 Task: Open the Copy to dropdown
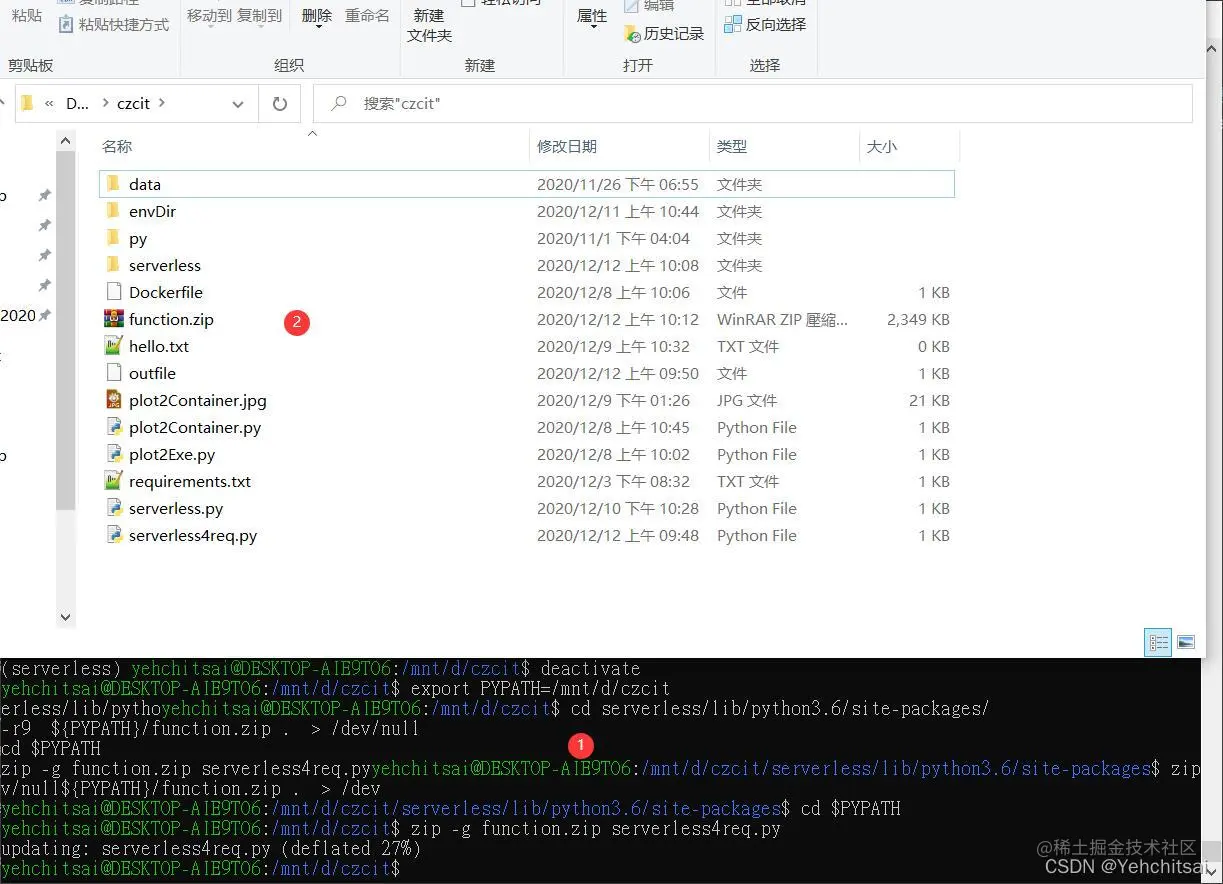coord(259,27)
